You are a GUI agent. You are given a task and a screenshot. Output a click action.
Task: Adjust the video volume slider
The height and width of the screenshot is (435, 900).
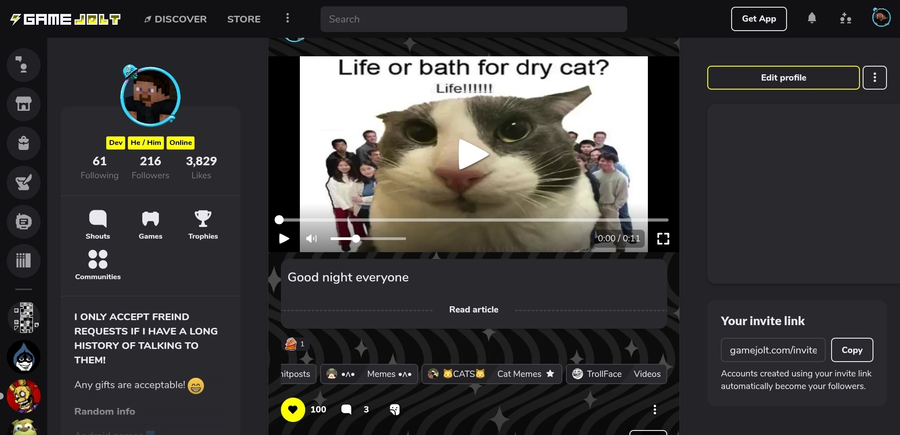pos(368,239)
